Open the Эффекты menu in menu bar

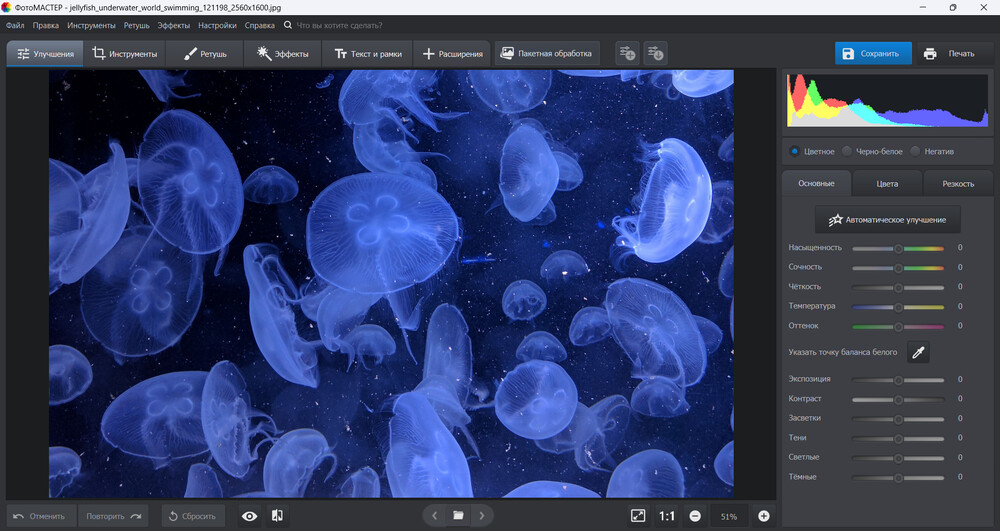(174, 24)
